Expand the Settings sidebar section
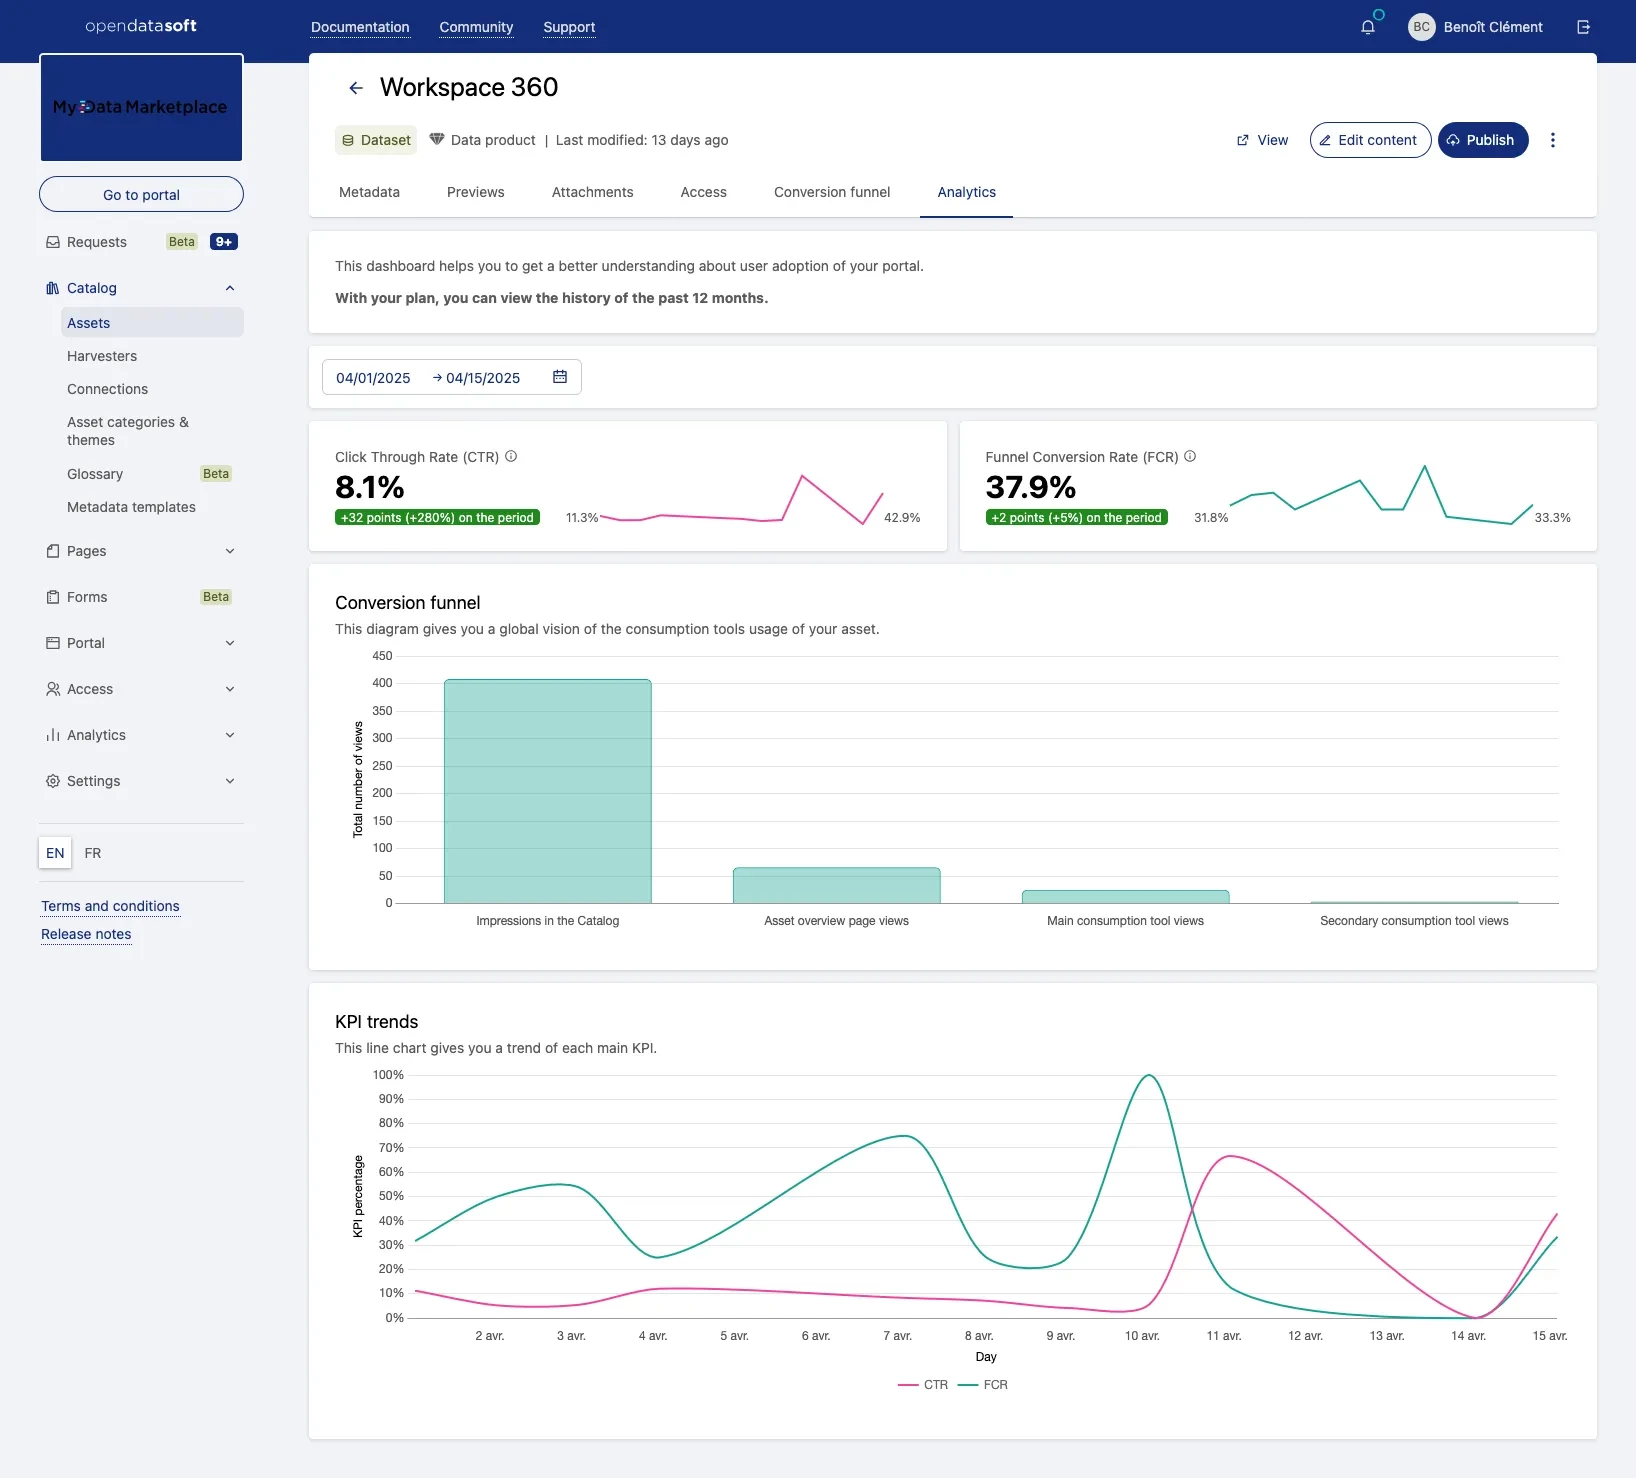 230,781
